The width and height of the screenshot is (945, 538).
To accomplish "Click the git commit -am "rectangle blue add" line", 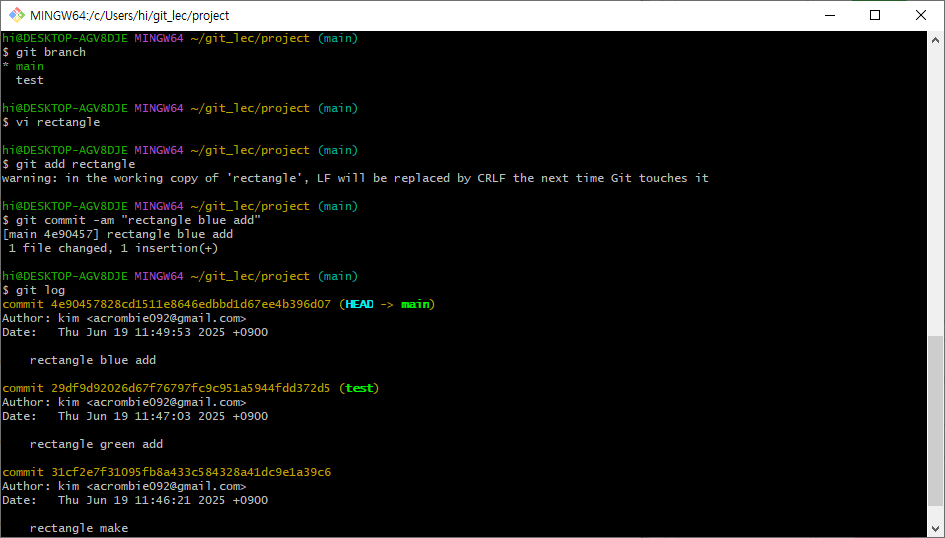I will click(x=131, y=220).
